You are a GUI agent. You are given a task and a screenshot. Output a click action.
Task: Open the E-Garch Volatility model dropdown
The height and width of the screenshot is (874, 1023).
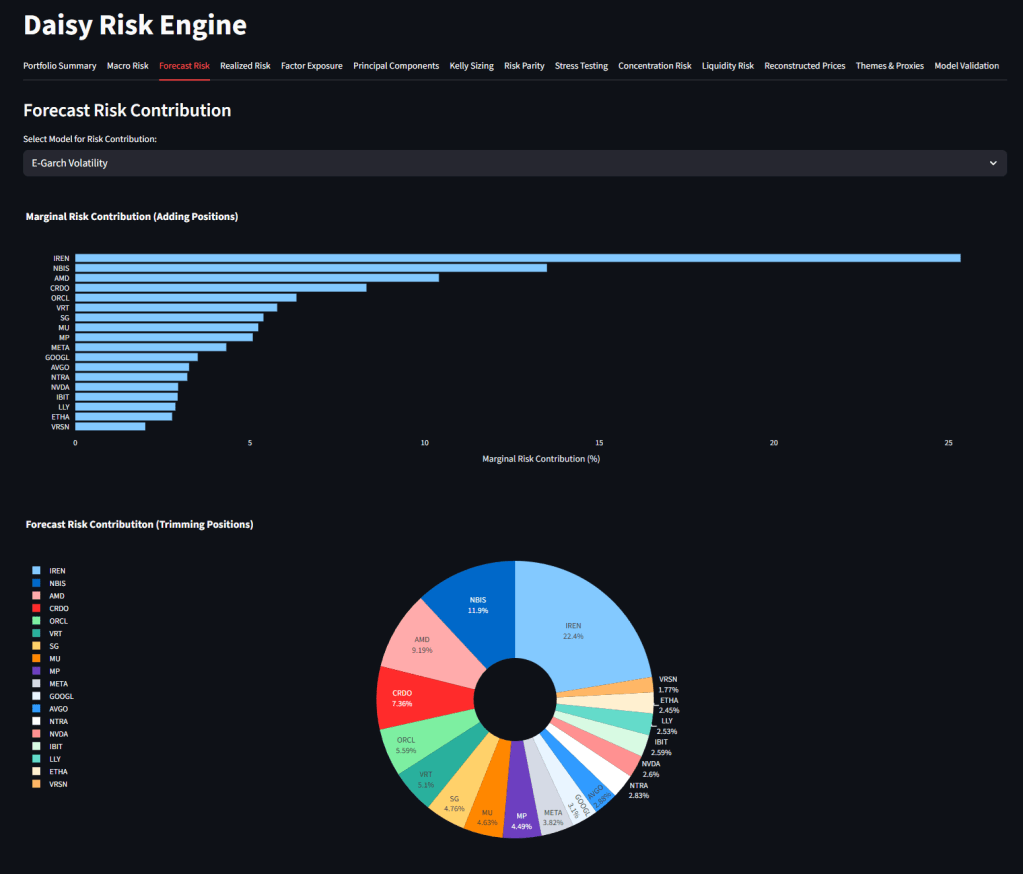500,163
